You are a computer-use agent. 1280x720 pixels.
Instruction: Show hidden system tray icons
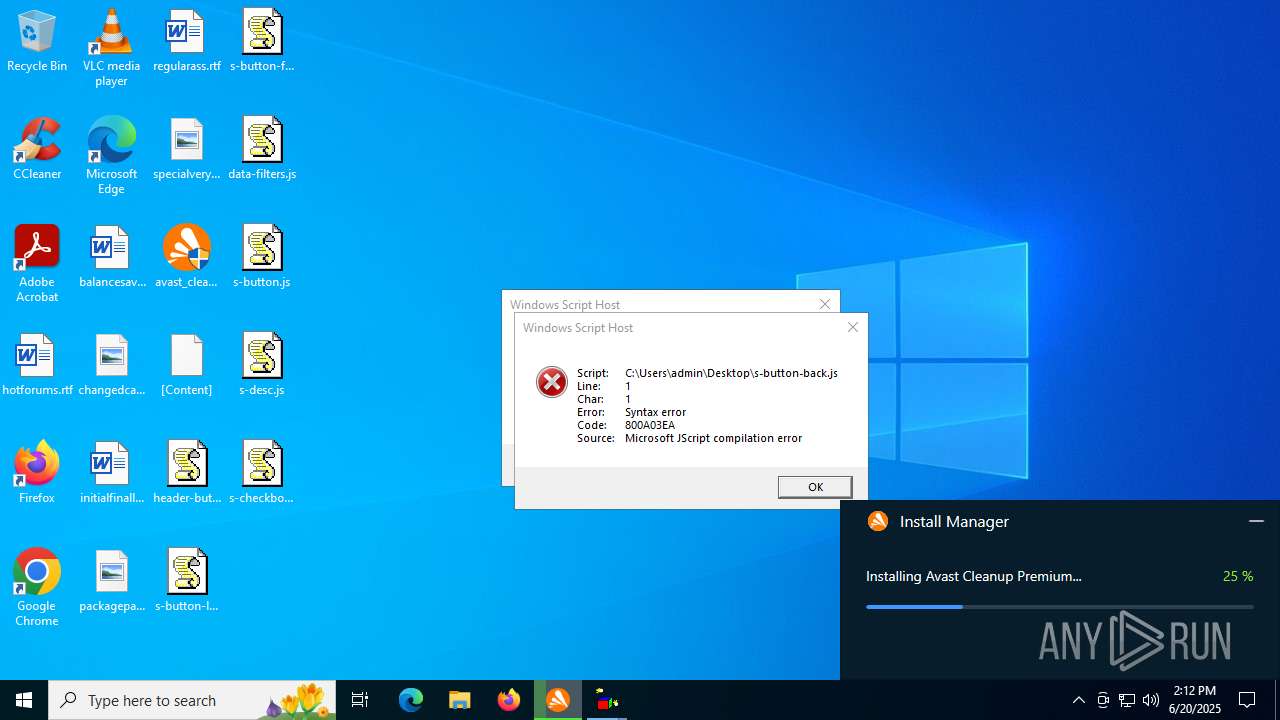tap(1078, 700)
